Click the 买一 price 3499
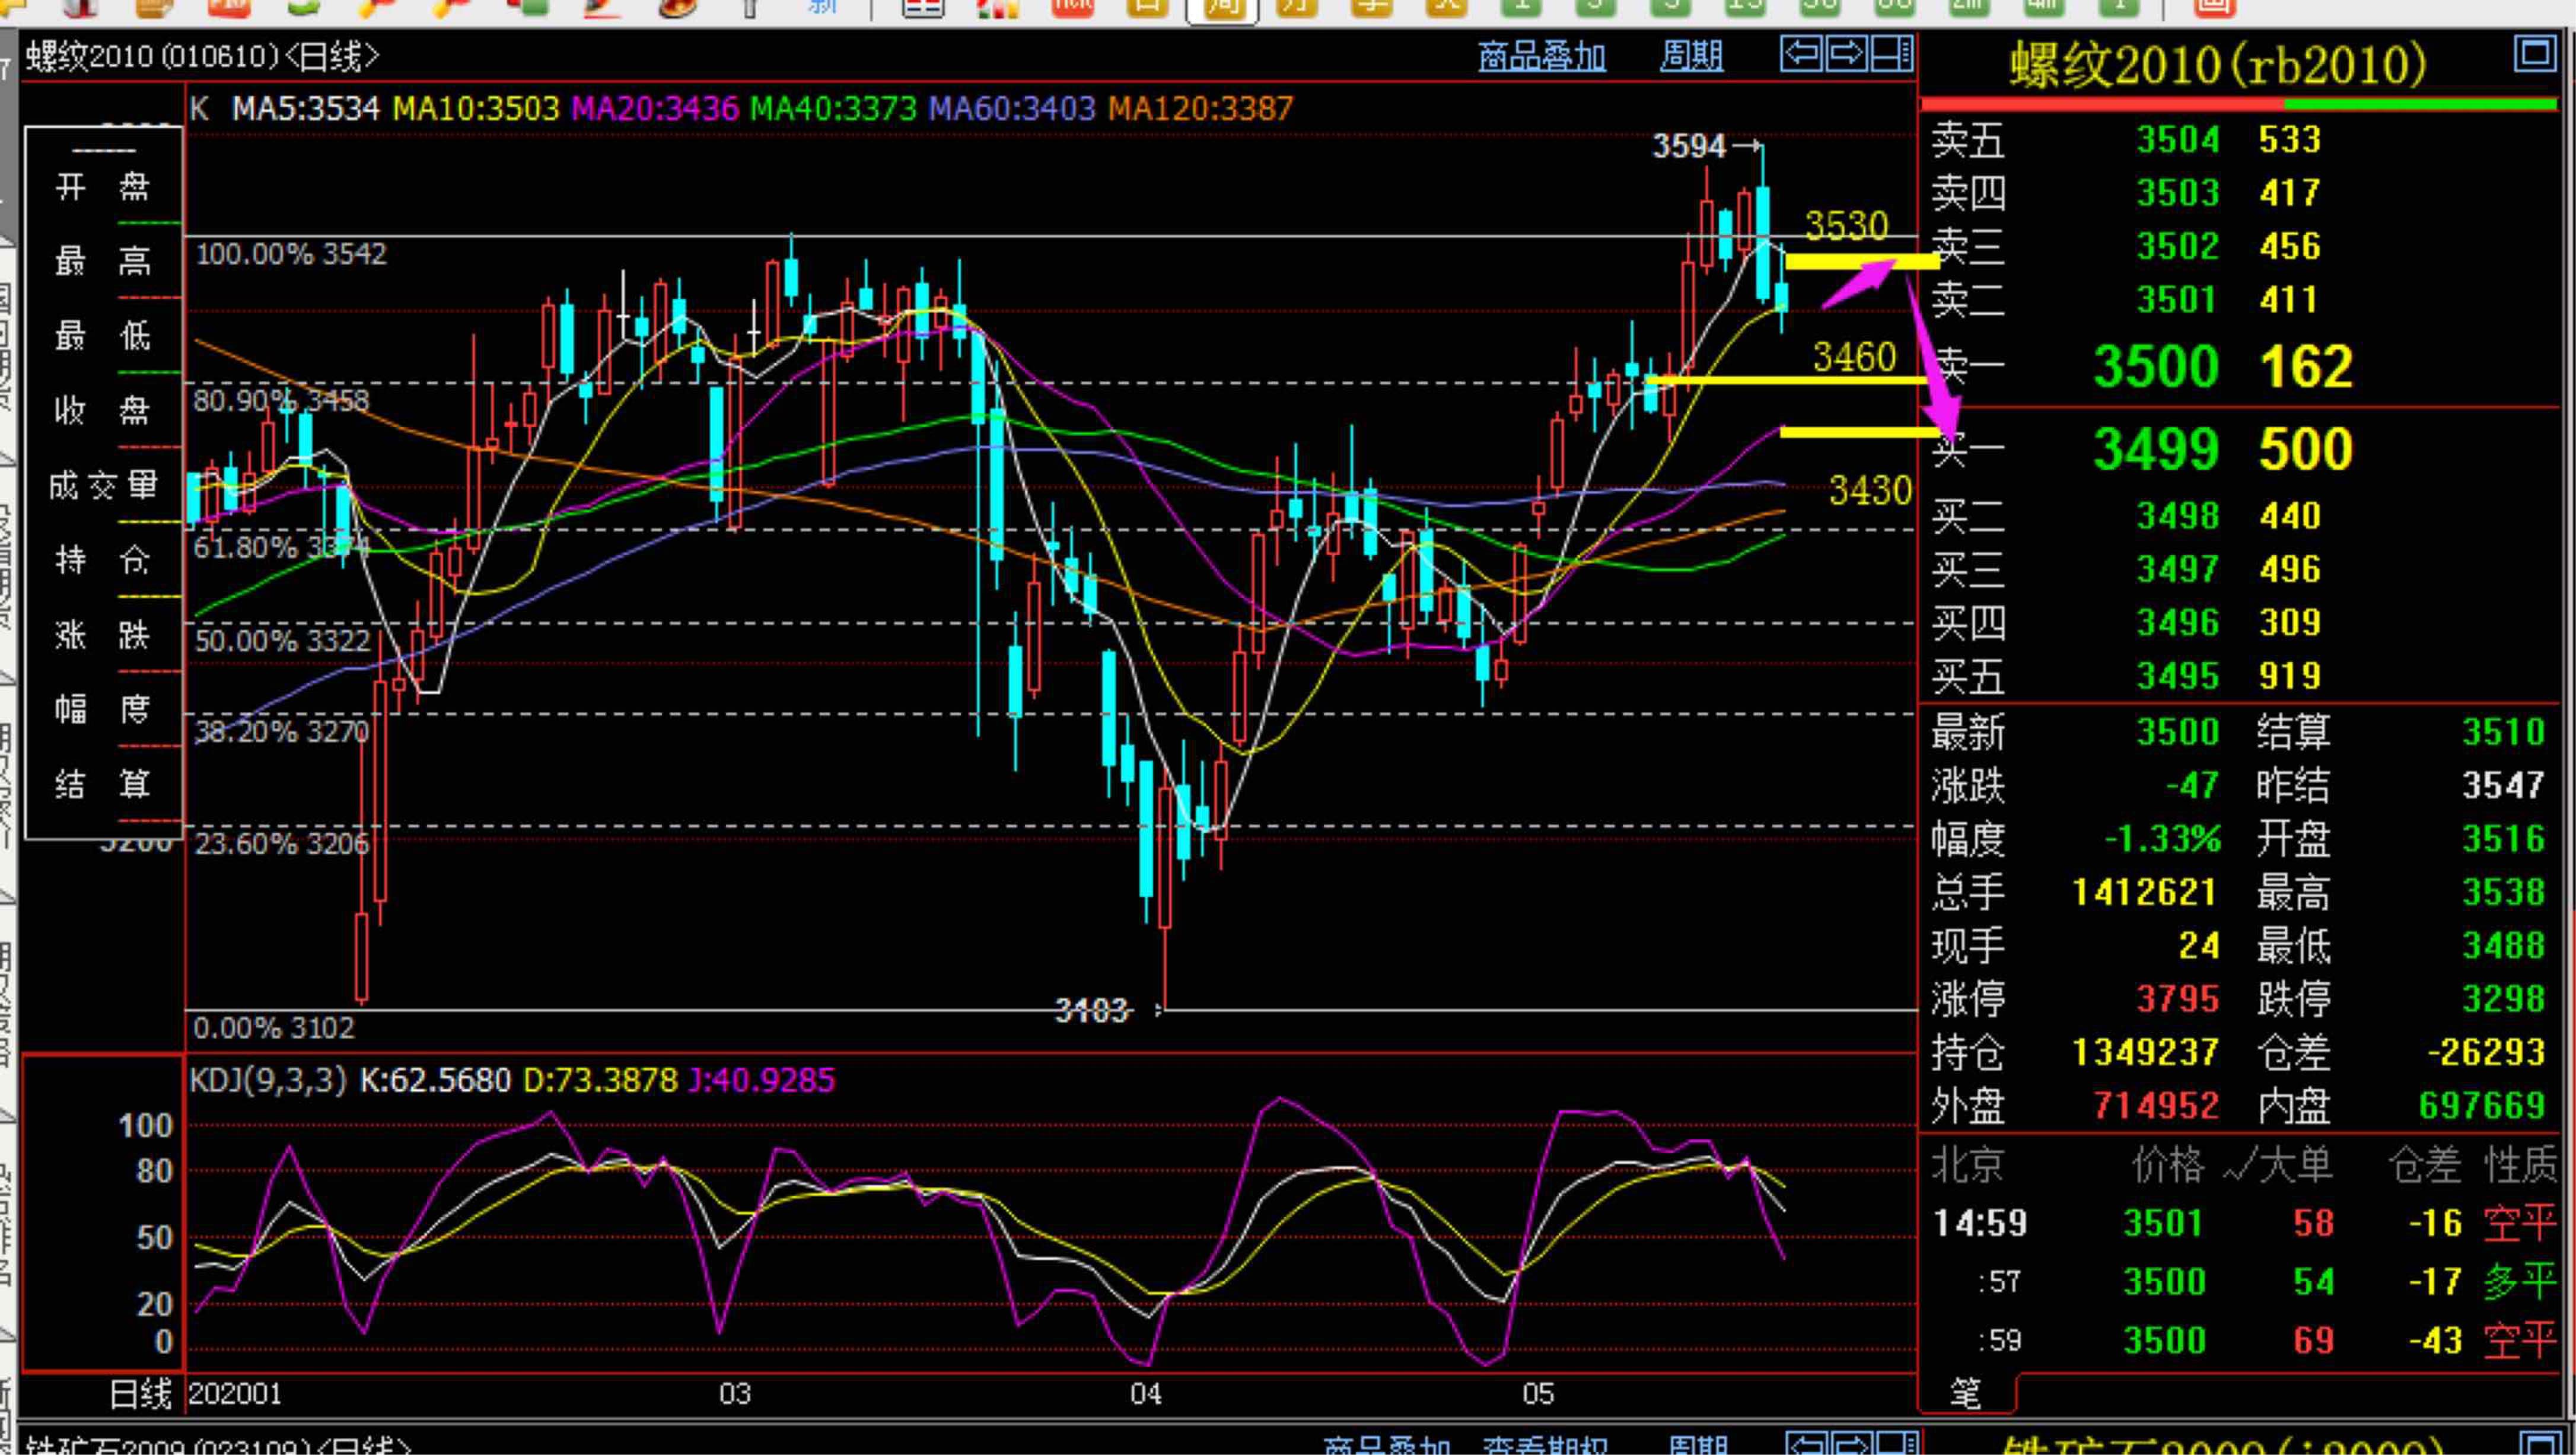The width and height of the screenshot is (2576, 1455). [x=2156, y=449]
